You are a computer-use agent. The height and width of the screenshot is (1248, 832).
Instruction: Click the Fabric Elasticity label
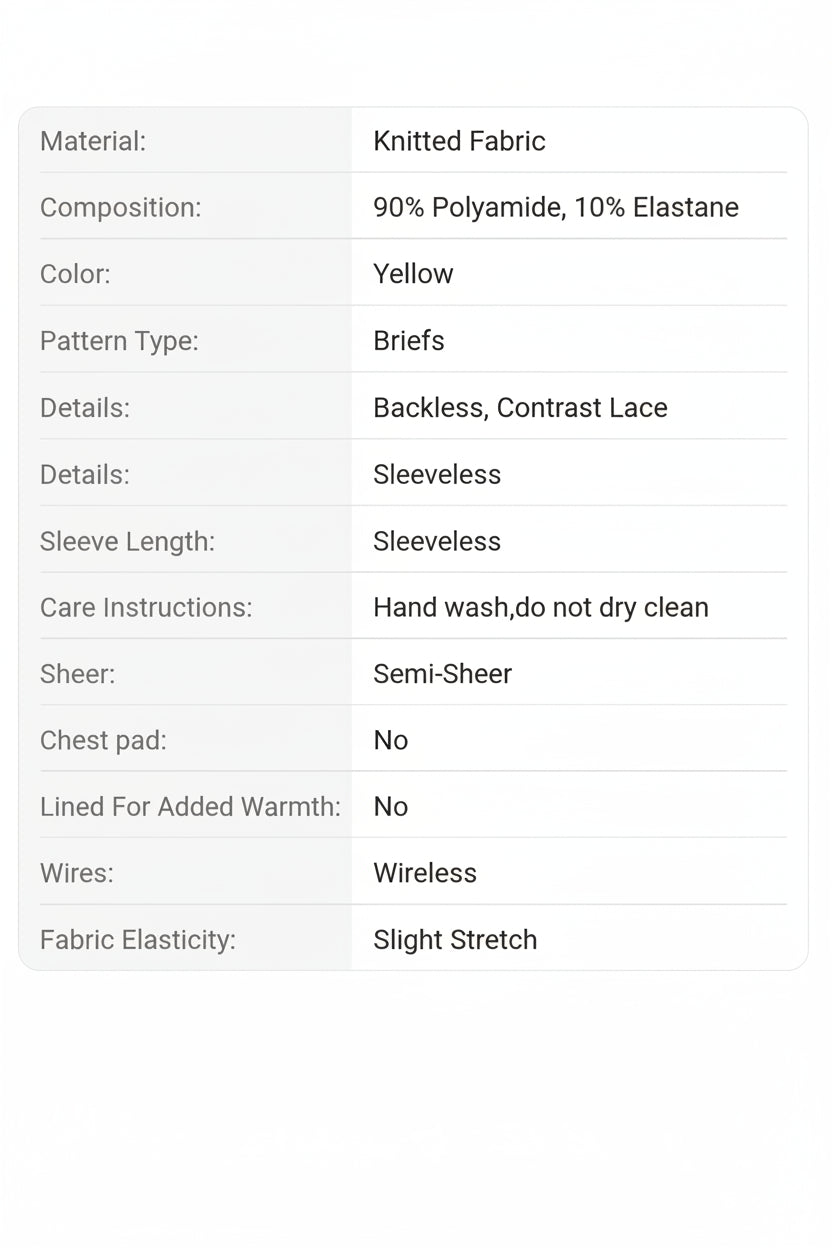point(138,940)
